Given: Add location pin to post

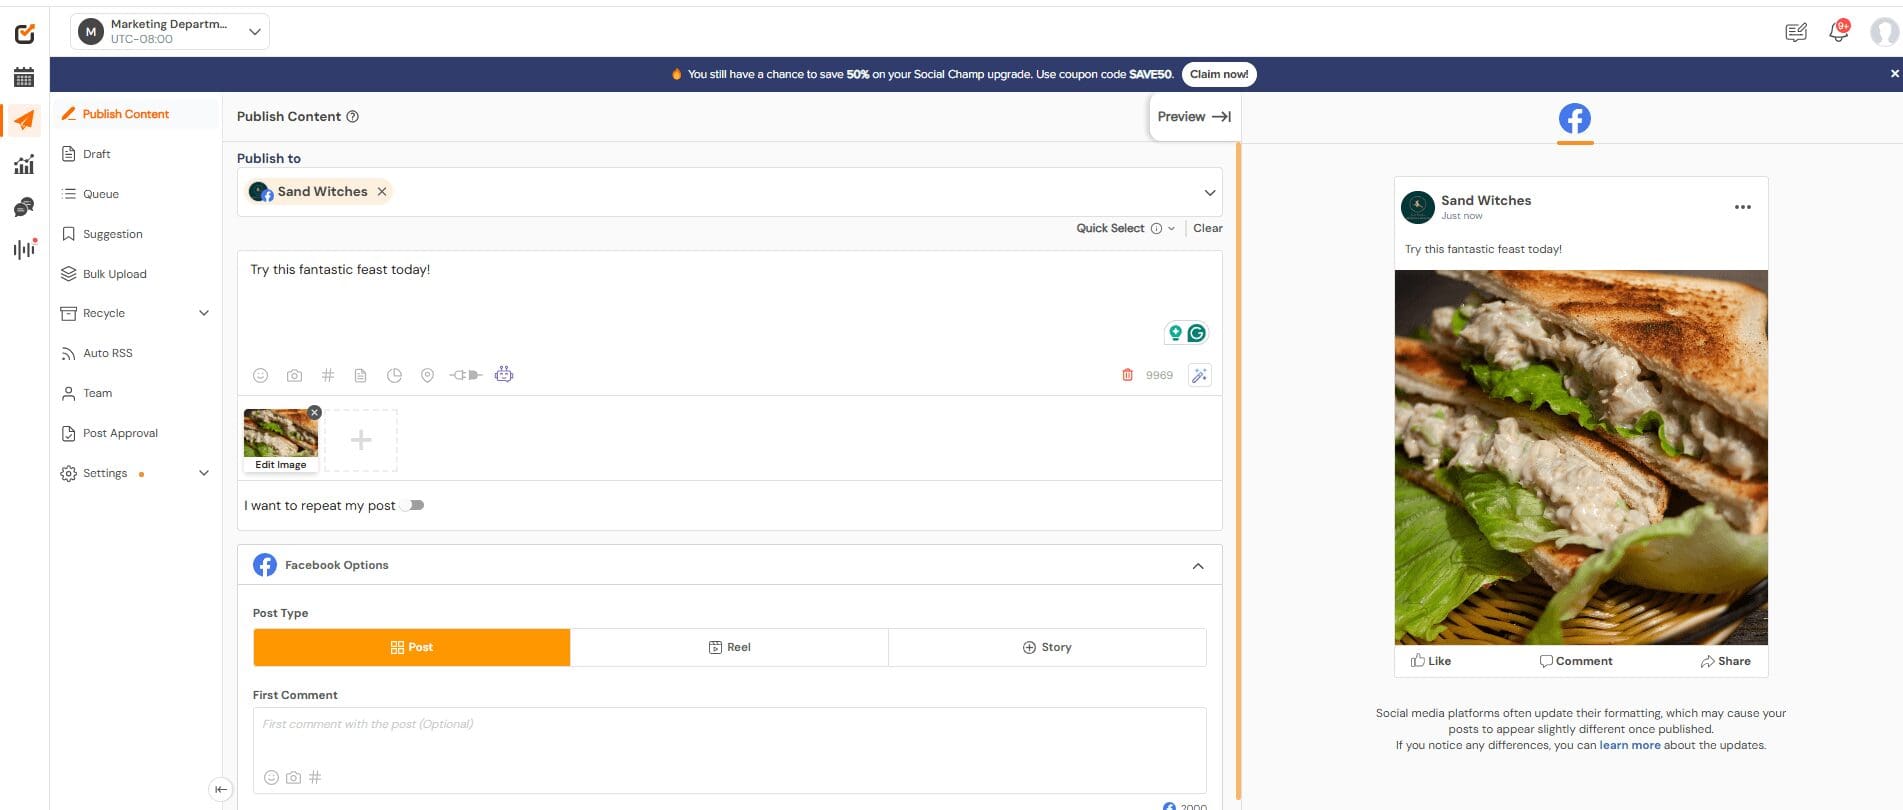Looking at the screenshot, I should pos(427,375).
